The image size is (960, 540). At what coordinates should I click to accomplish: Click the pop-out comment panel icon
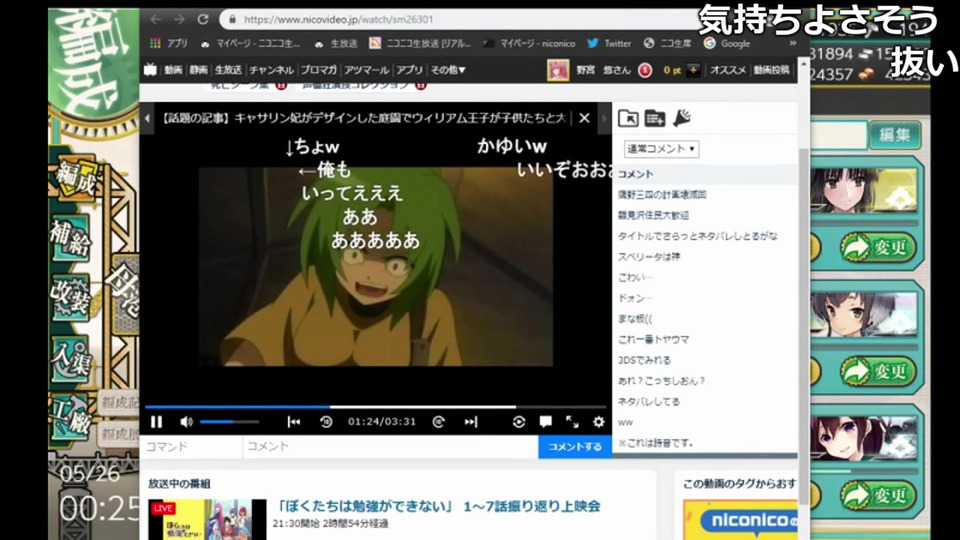(628, 118)
